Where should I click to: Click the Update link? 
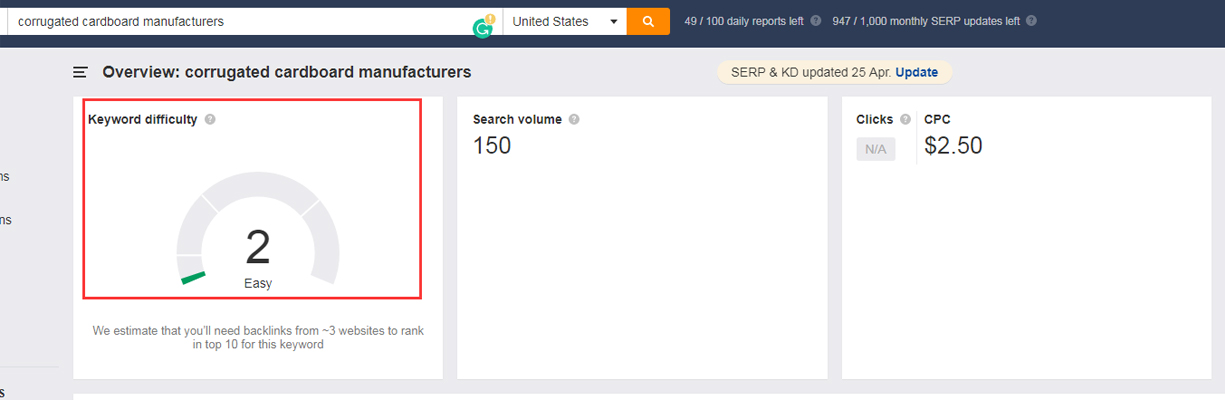pos(916,72)
